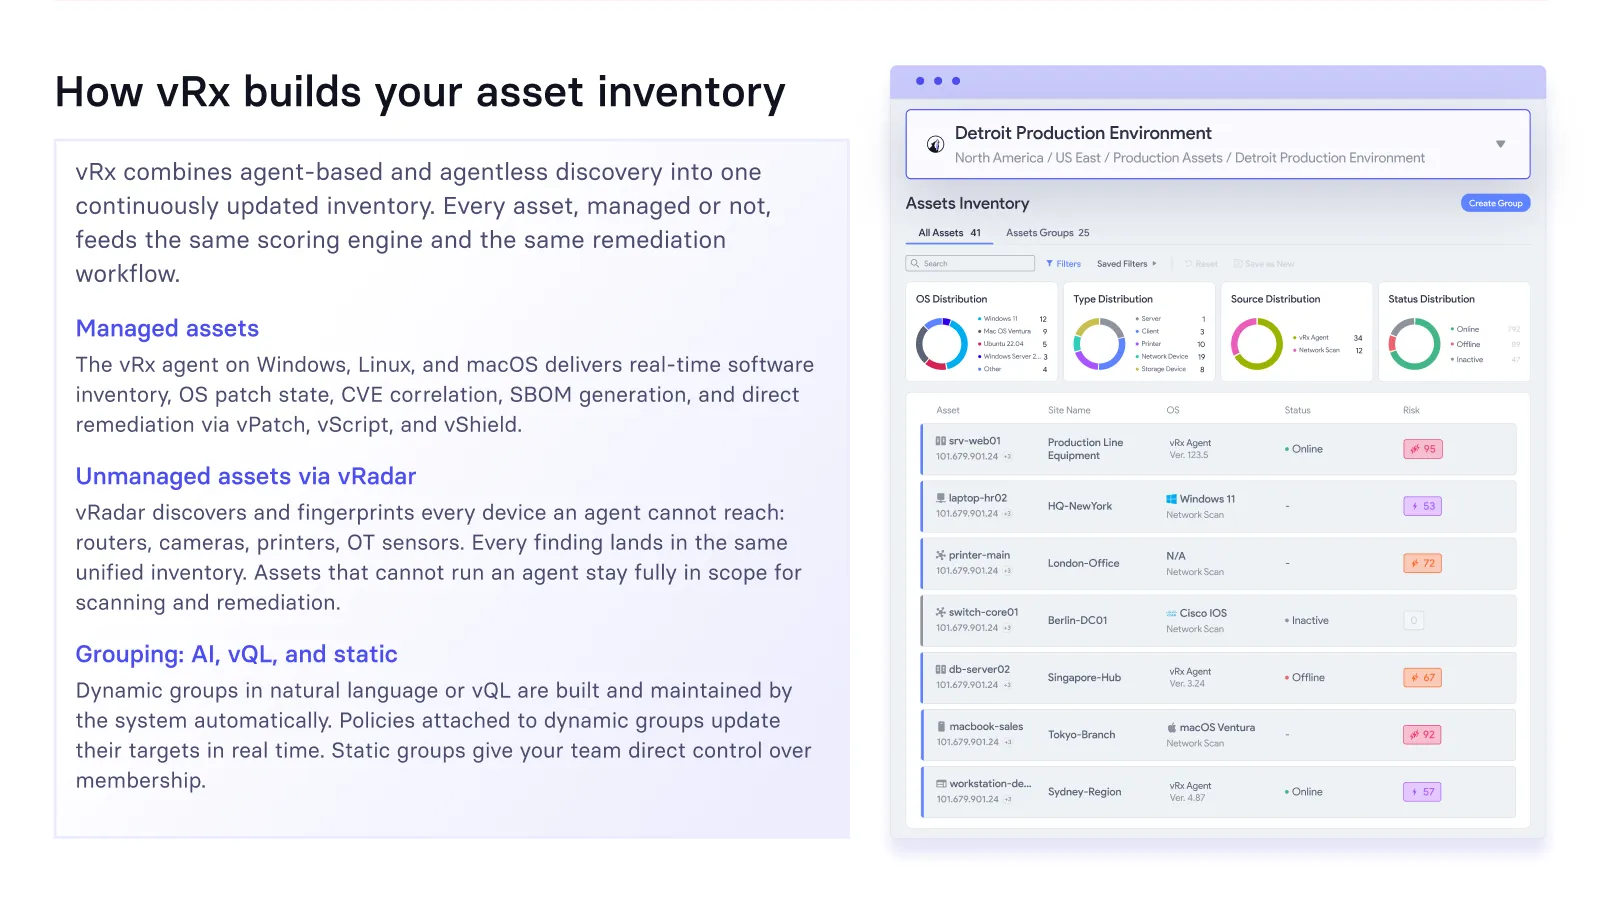Select the Mac OS Ventura legend entry
1600x900 pixels.
tap(1012, 332)
